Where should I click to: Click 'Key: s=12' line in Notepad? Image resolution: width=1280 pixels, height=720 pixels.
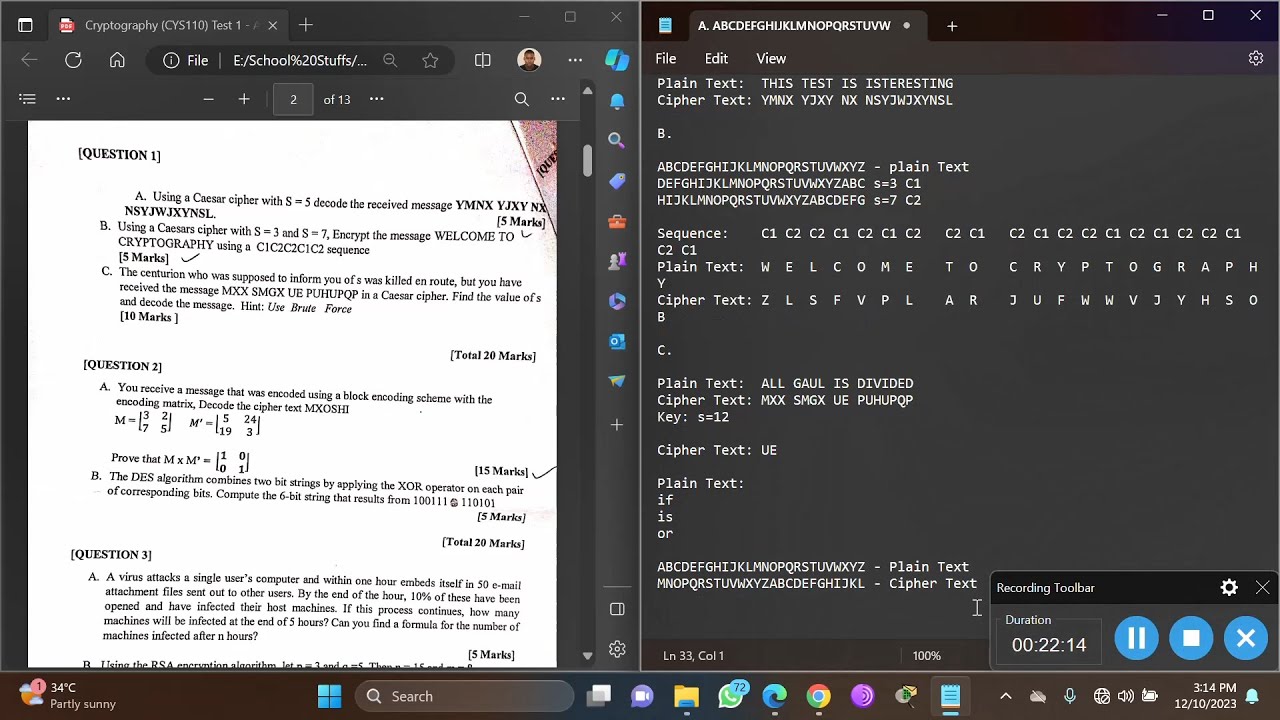[x=693, y=417]
